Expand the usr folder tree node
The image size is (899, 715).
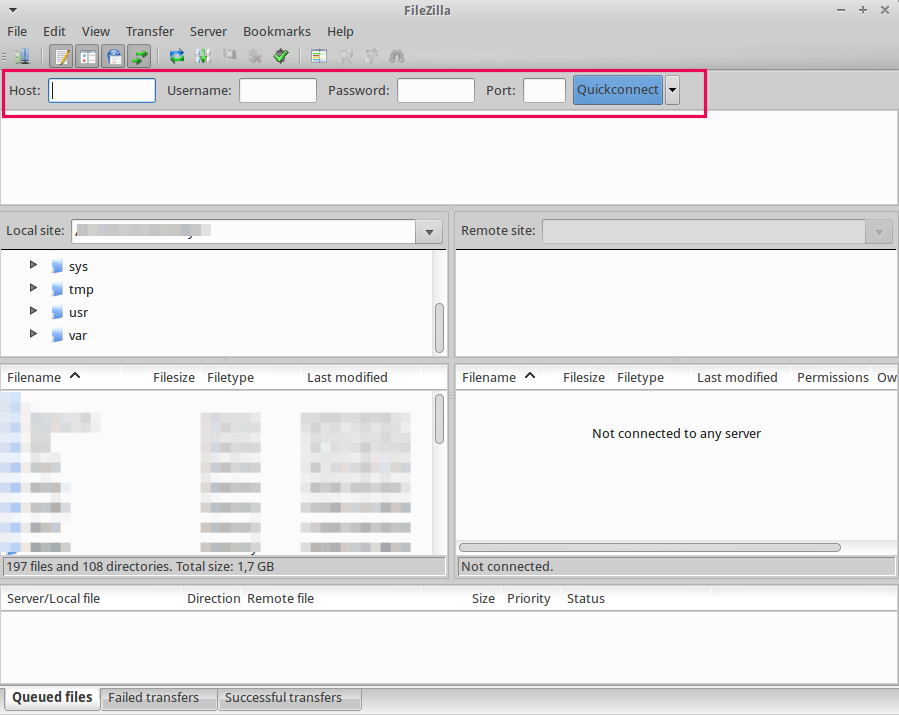coord(33,310)
